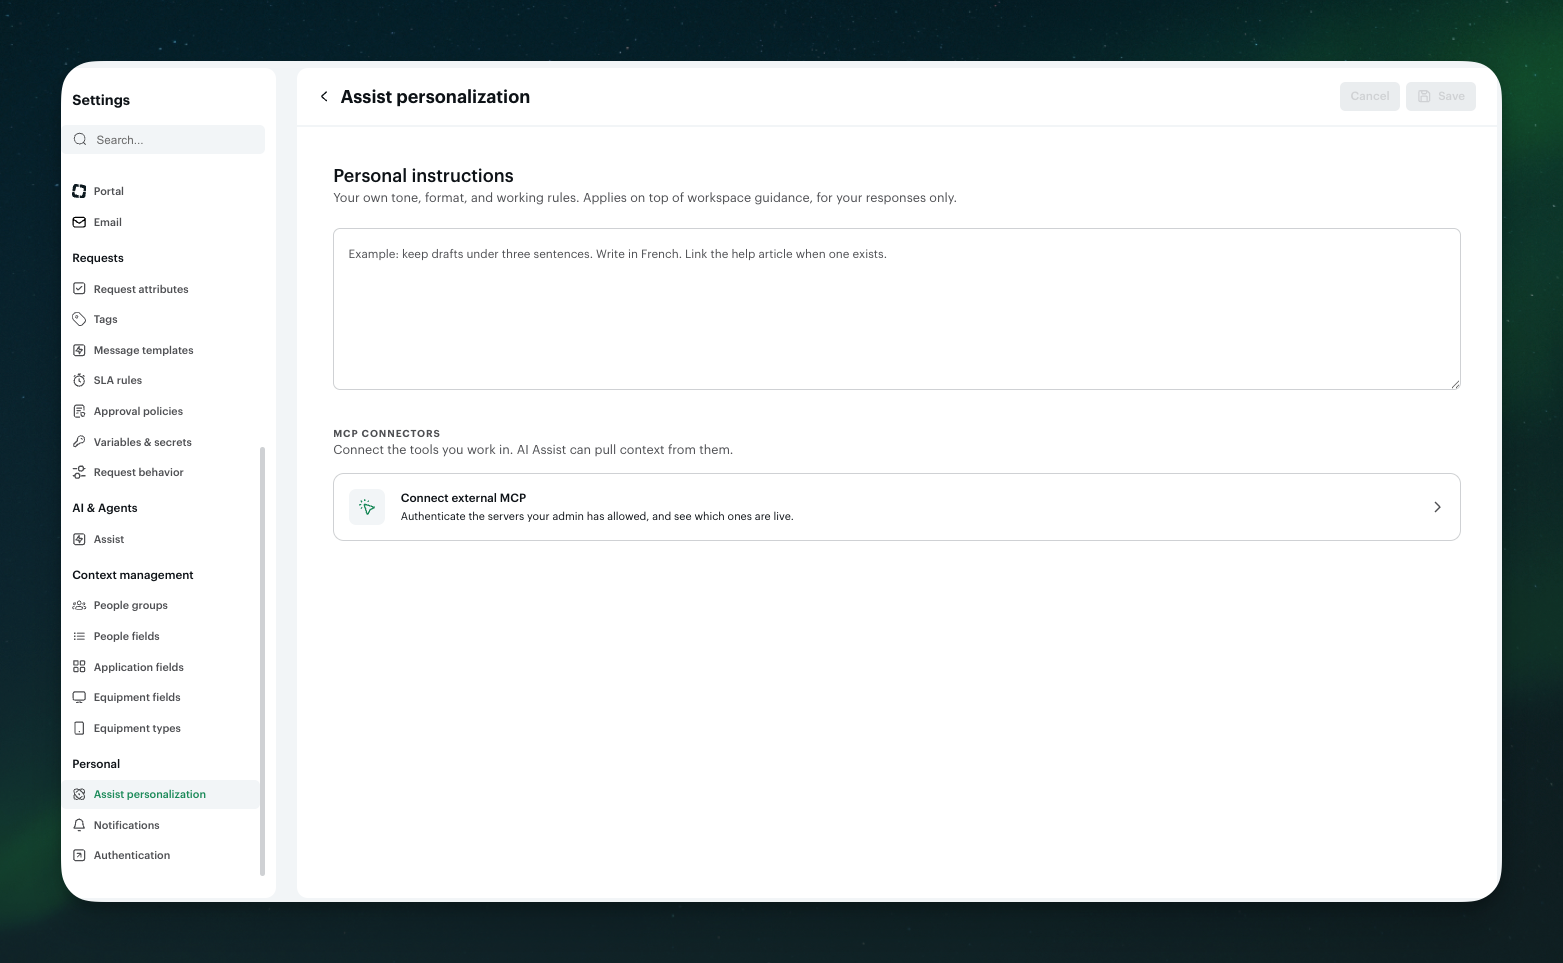Click the Cancel button
The height and width of the screenshot is (963, 1563).
[1369, 96]
